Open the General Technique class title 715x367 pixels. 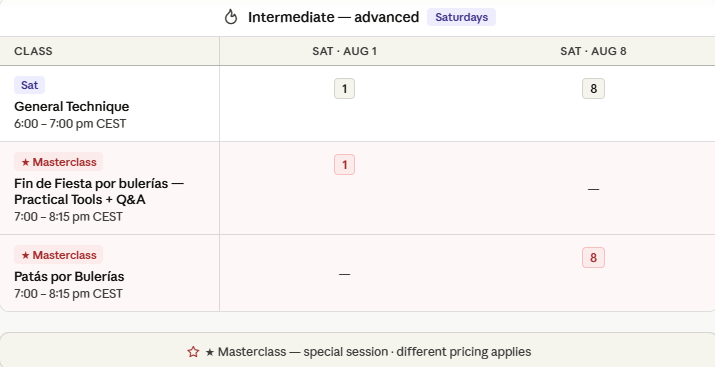point(72,107)
